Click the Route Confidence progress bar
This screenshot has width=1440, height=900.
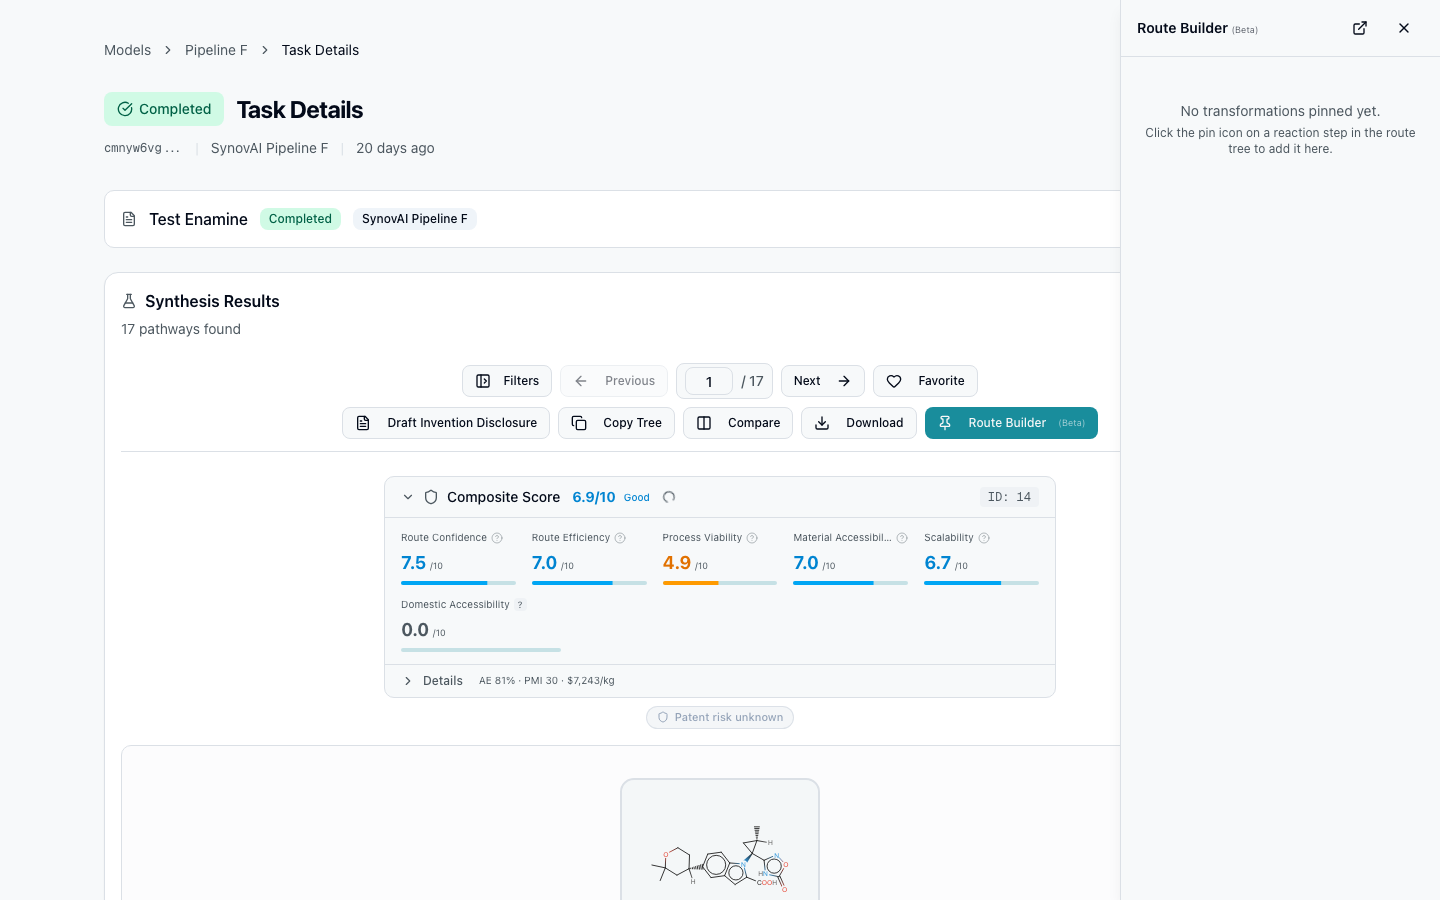(458, 583)
